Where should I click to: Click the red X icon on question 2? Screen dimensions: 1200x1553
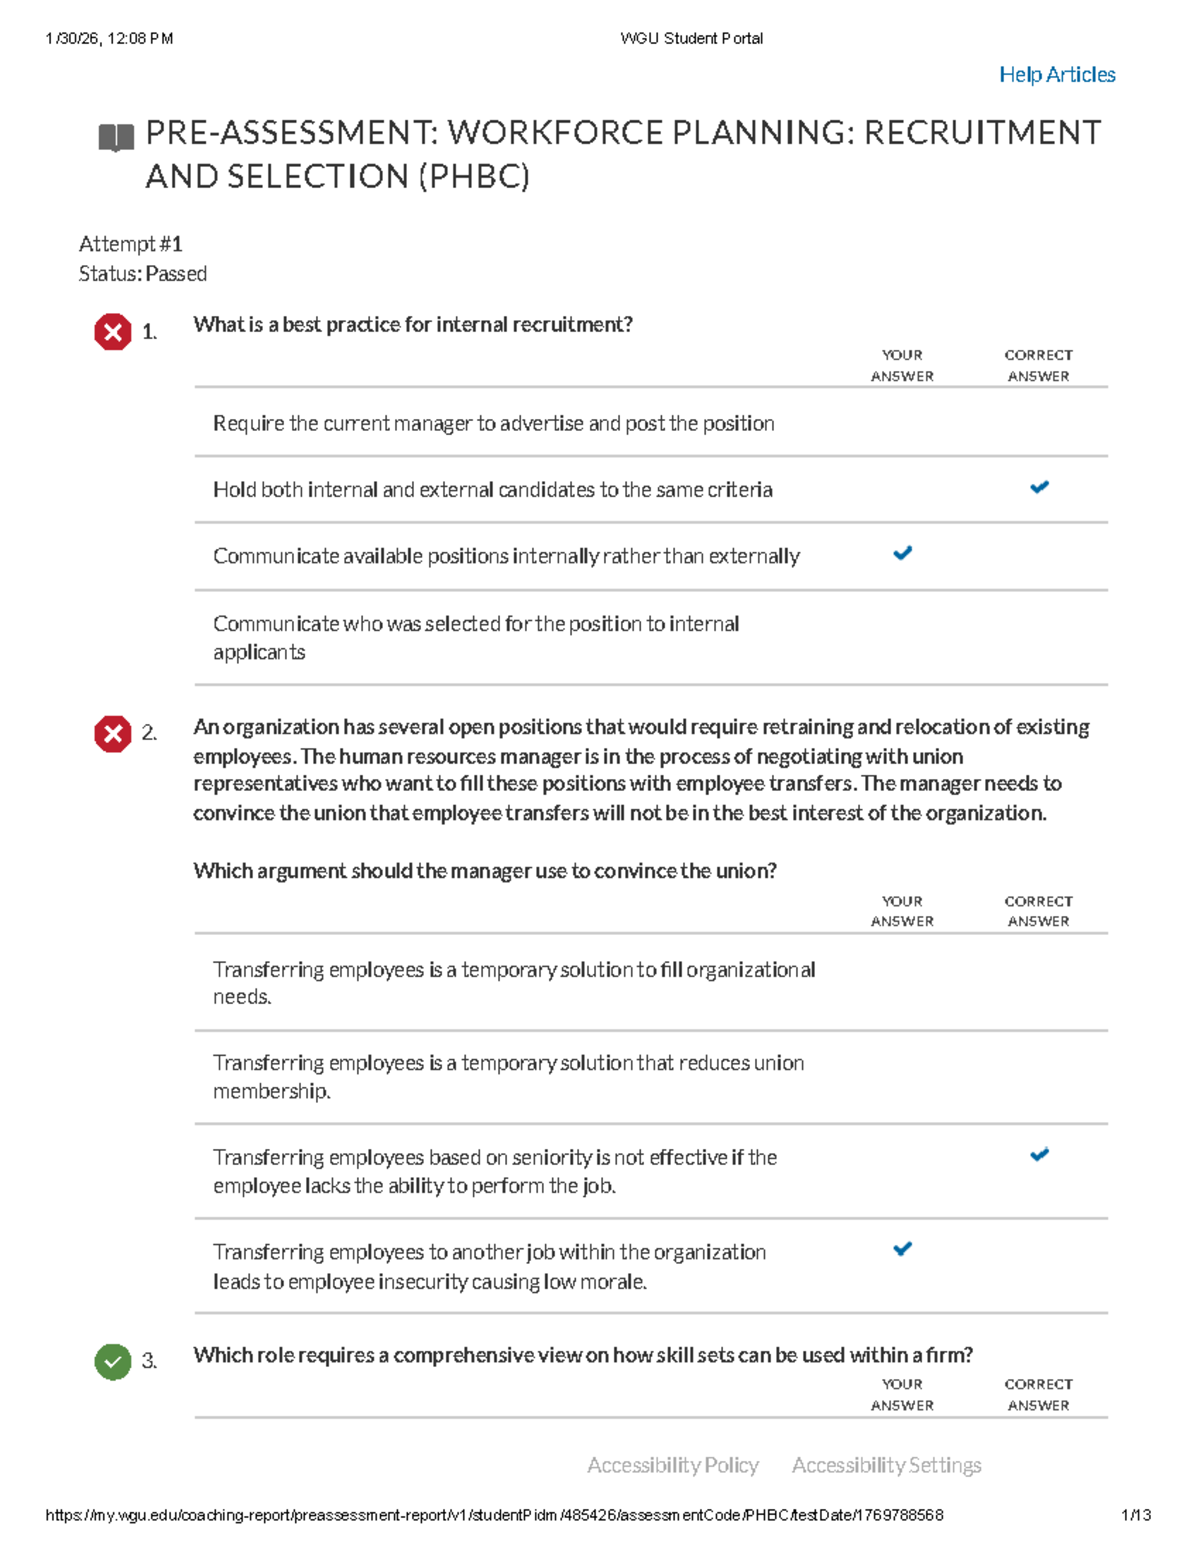113,734
